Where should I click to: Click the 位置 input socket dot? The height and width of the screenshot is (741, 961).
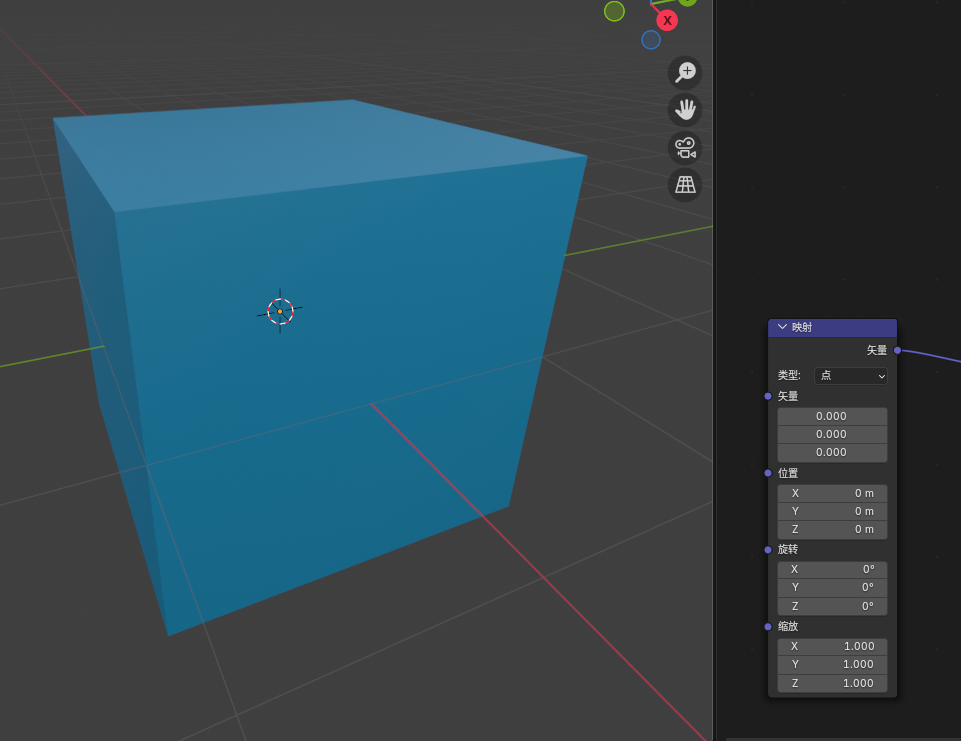pyautogui.click(x=768, y=473)
